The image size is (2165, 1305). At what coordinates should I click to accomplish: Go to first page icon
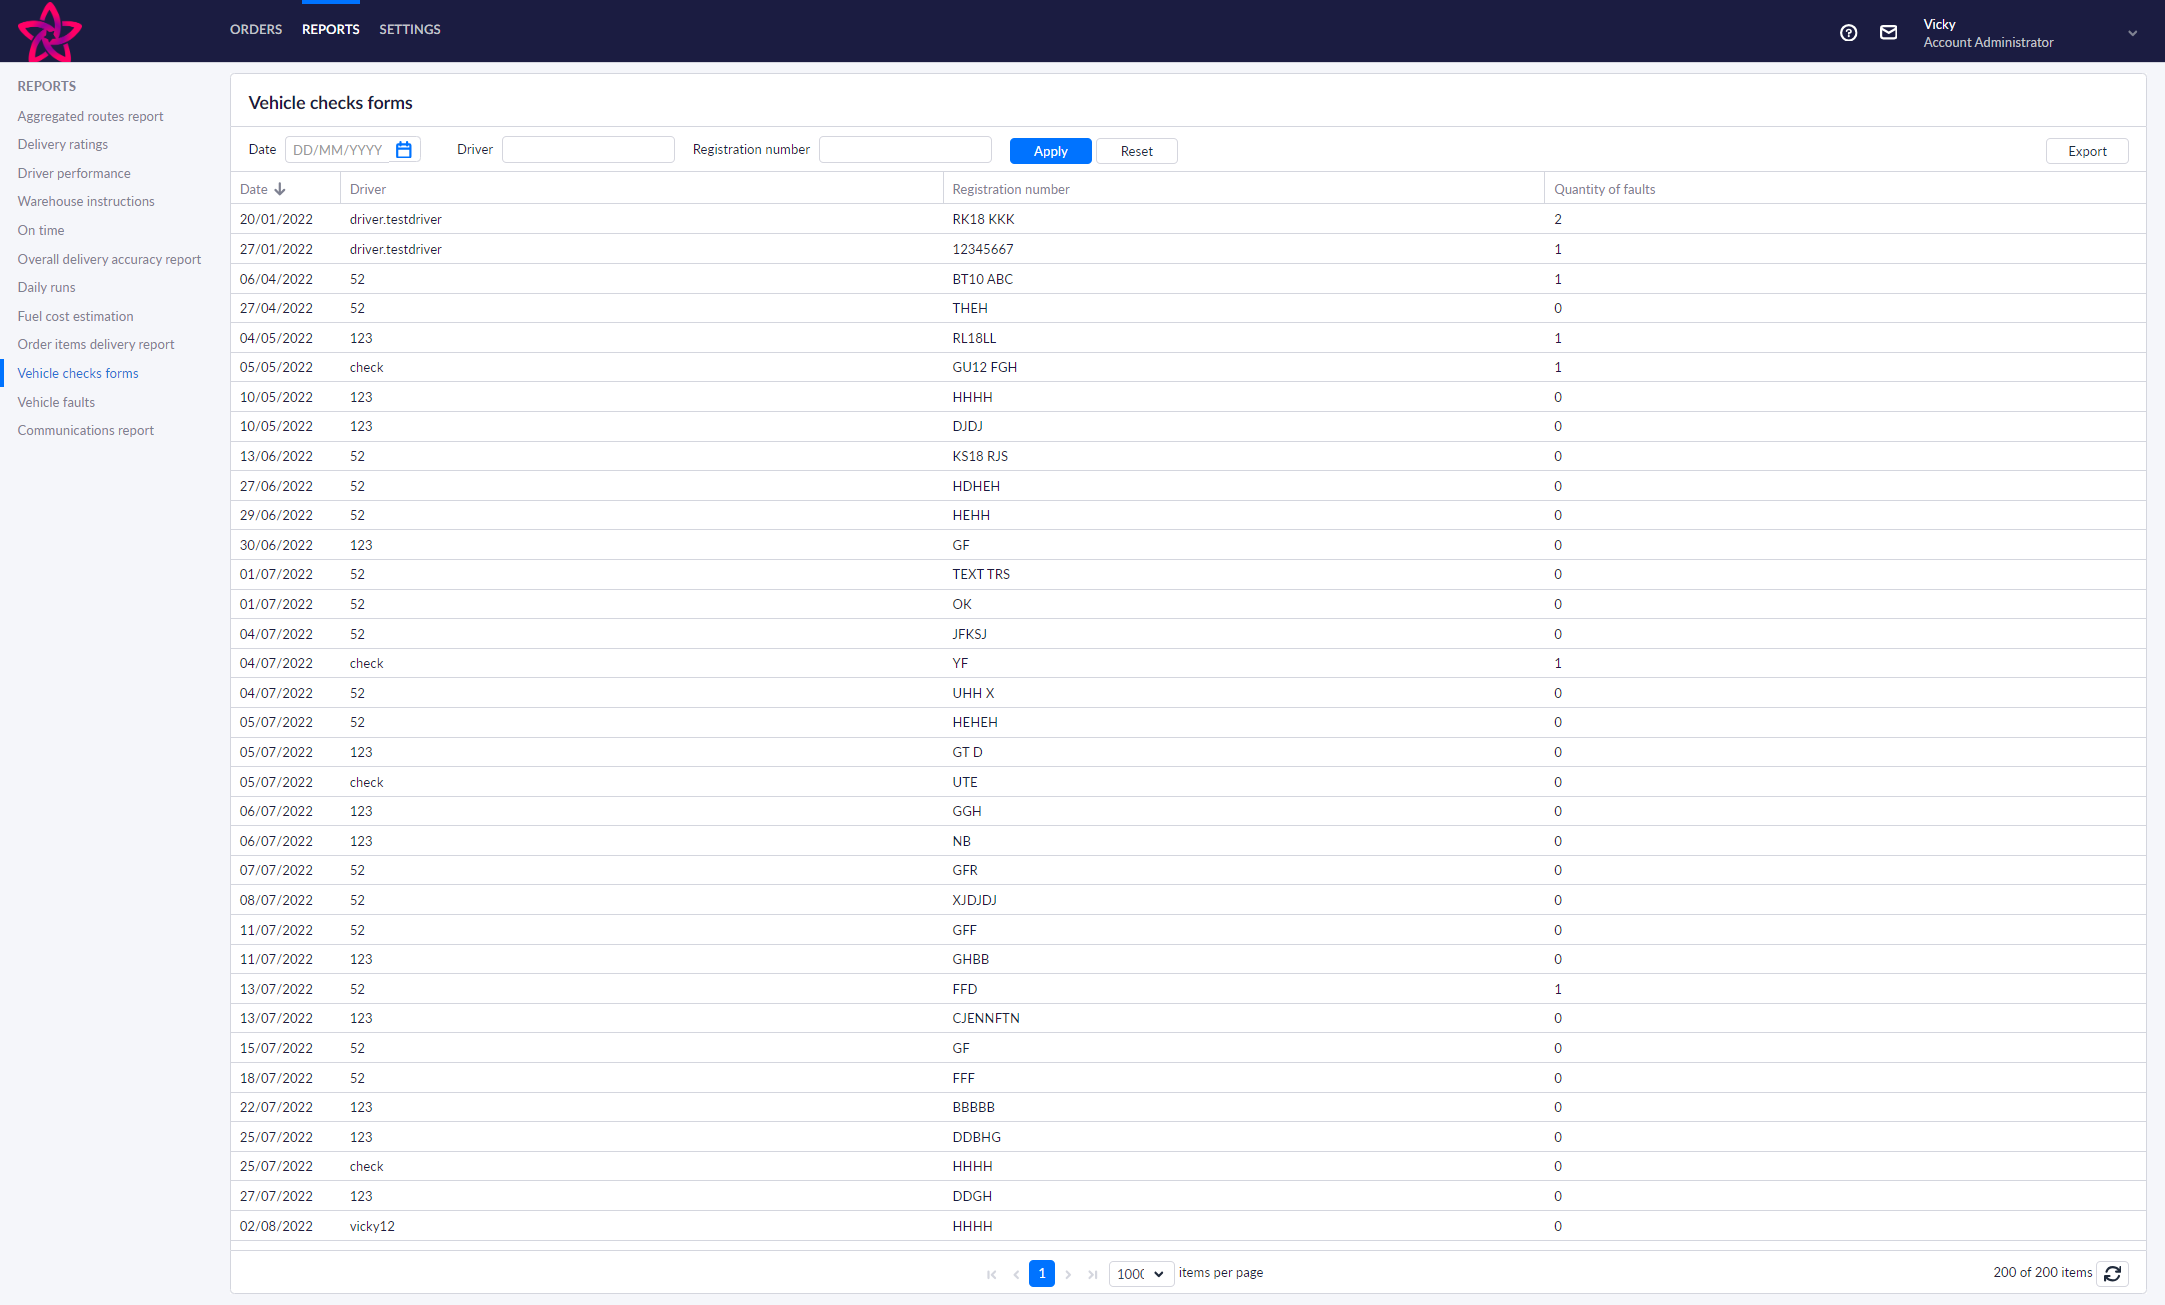click(x=991, y=1274)
